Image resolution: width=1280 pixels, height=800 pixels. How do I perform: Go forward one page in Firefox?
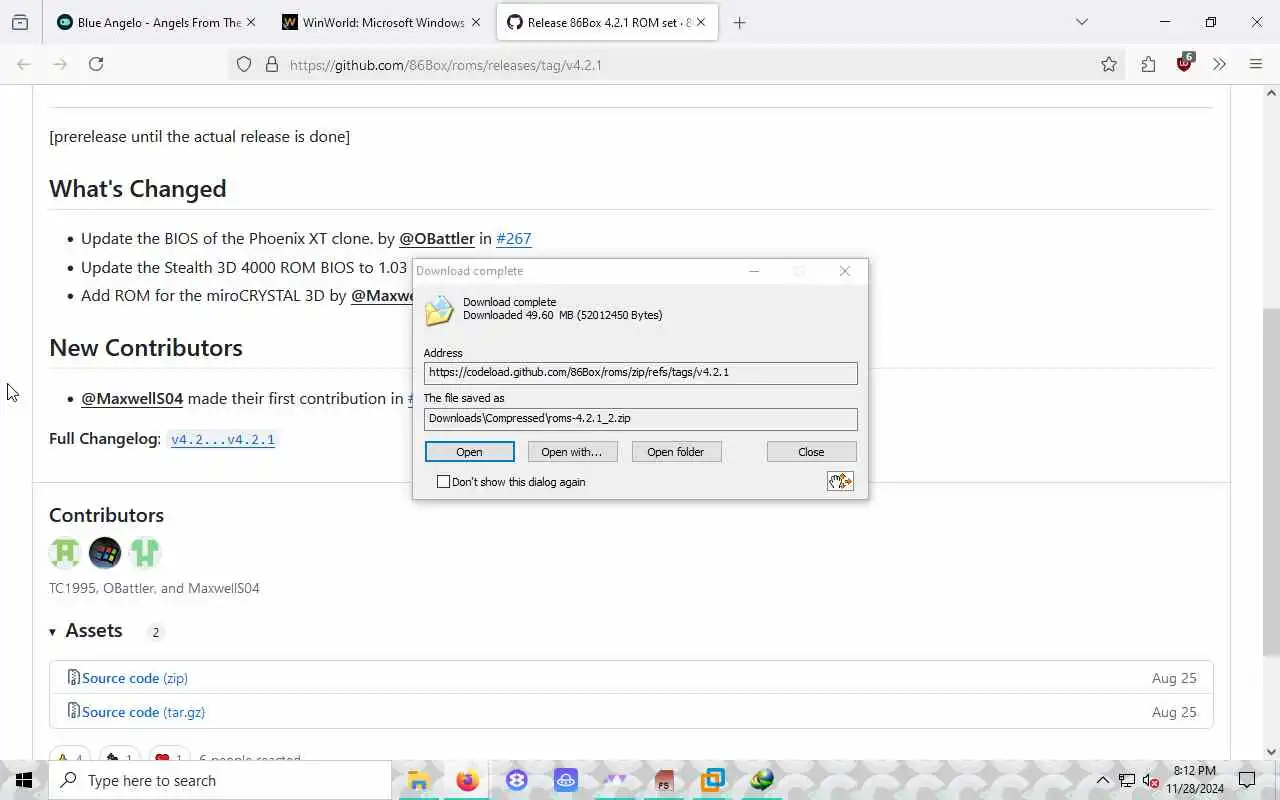(60, 64)
